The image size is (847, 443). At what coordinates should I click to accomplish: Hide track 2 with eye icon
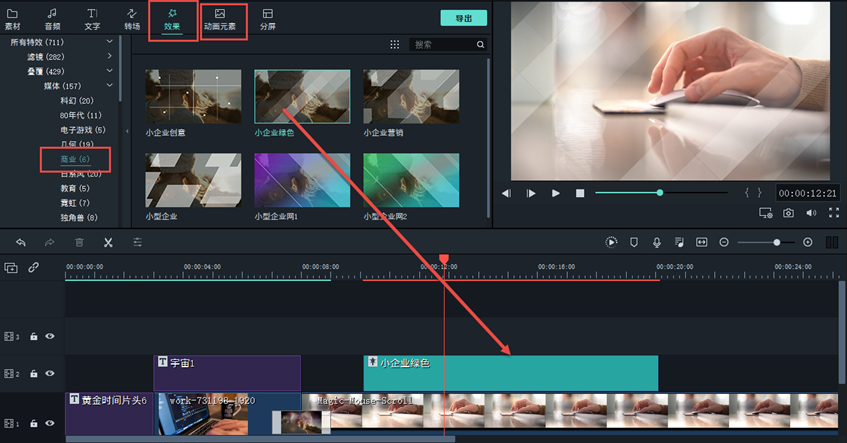(50, 373)
